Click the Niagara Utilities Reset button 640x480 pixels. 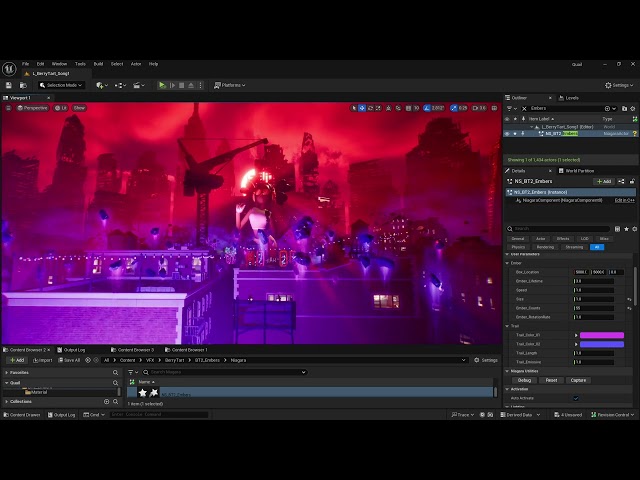[551, 380]
